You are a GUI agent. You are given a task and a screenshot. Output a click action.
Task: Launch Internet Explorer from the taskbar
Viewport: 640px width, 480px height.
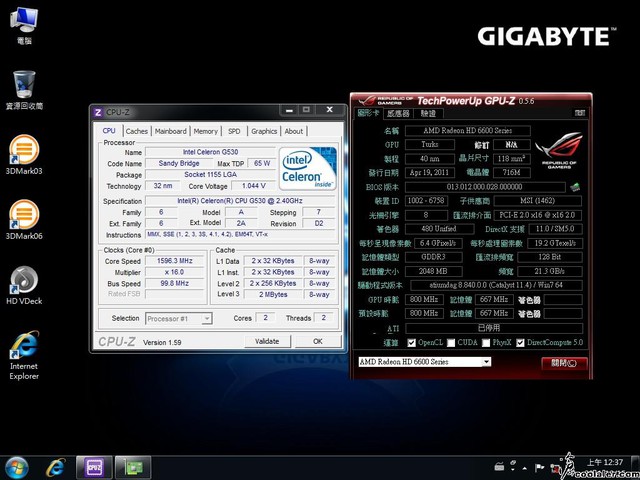(55, 468)
